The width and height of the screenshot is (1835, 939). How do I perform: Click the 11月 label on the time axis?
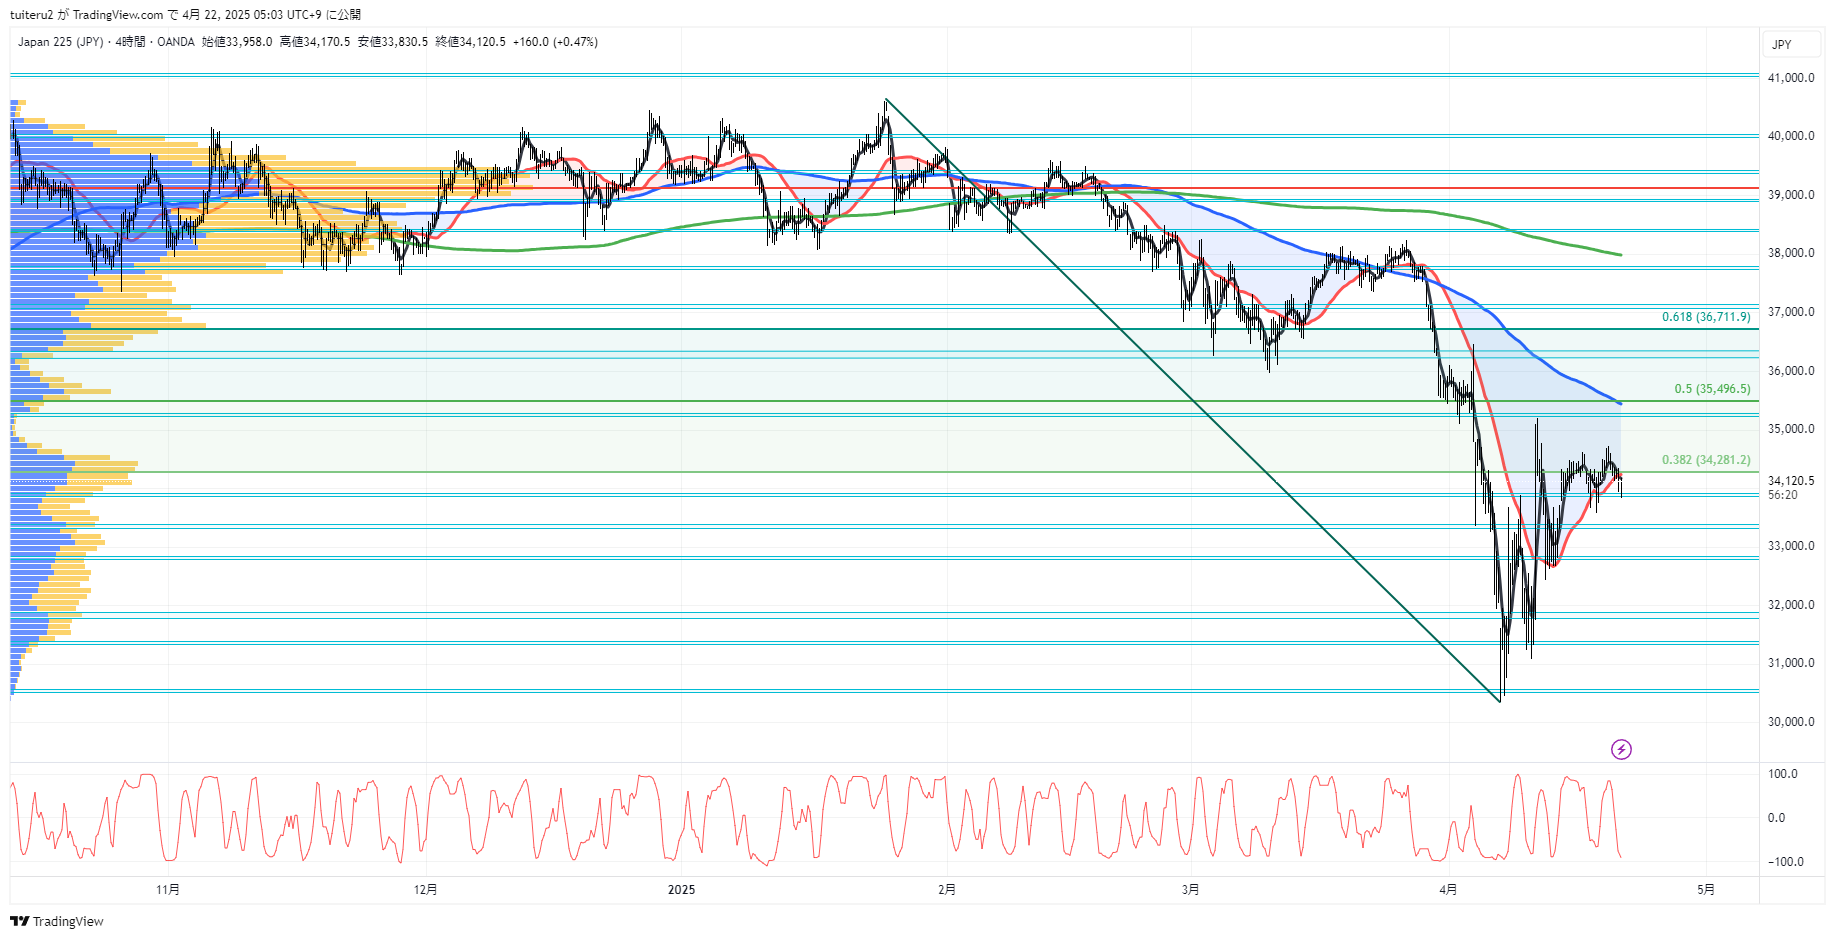click(x=168, y=889)
